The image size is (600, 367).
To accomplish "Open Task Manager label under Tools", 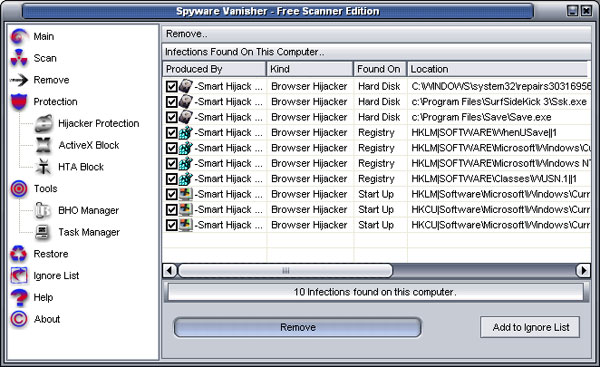I will 89,232.
